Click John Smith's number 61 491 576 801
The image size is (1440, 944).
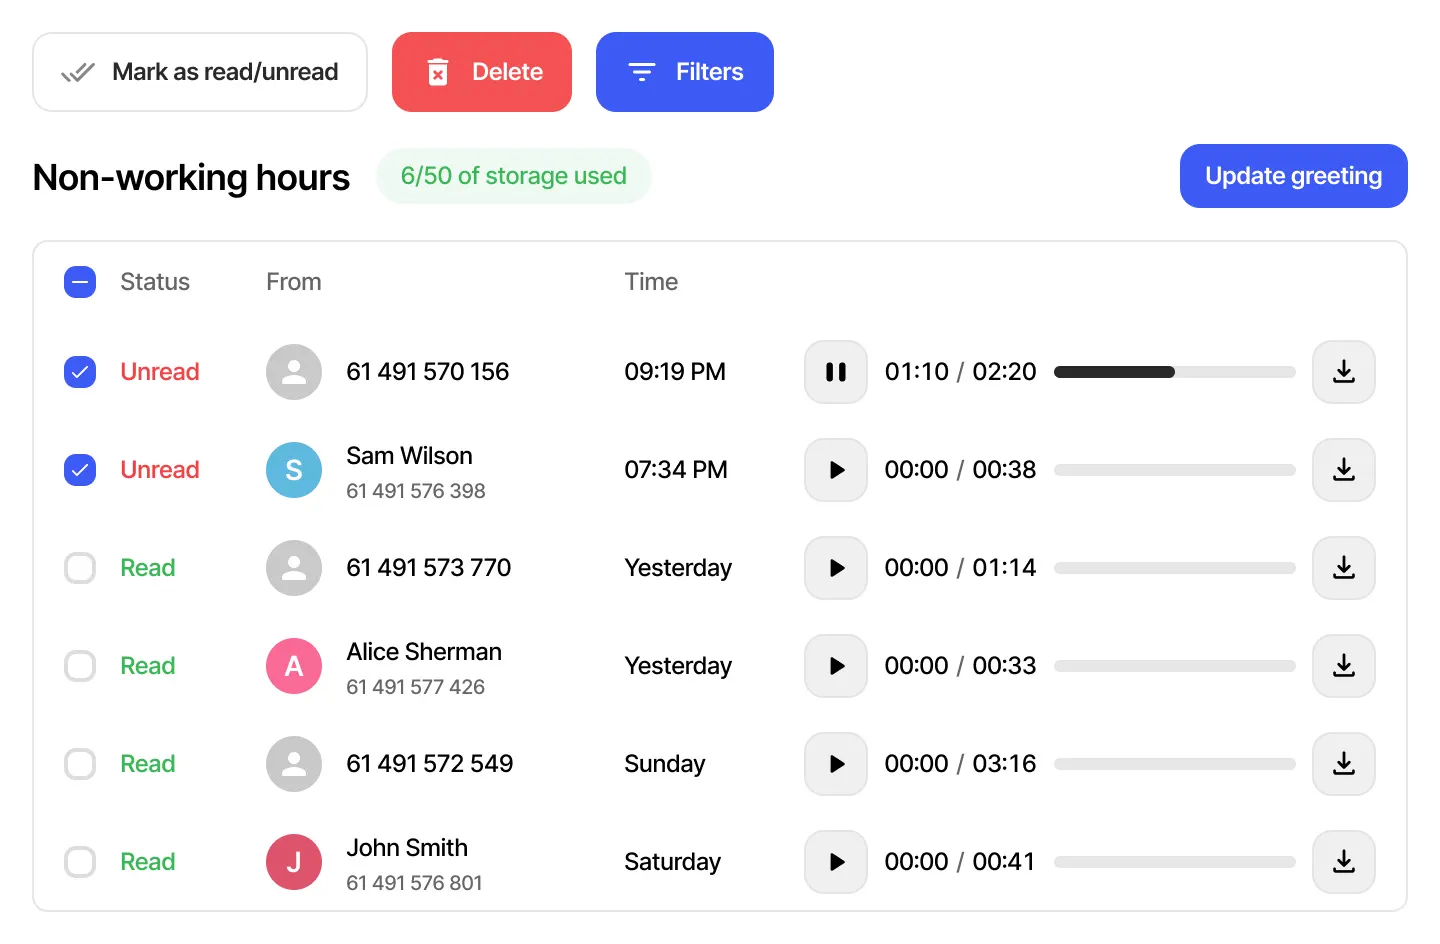(415, 883)
